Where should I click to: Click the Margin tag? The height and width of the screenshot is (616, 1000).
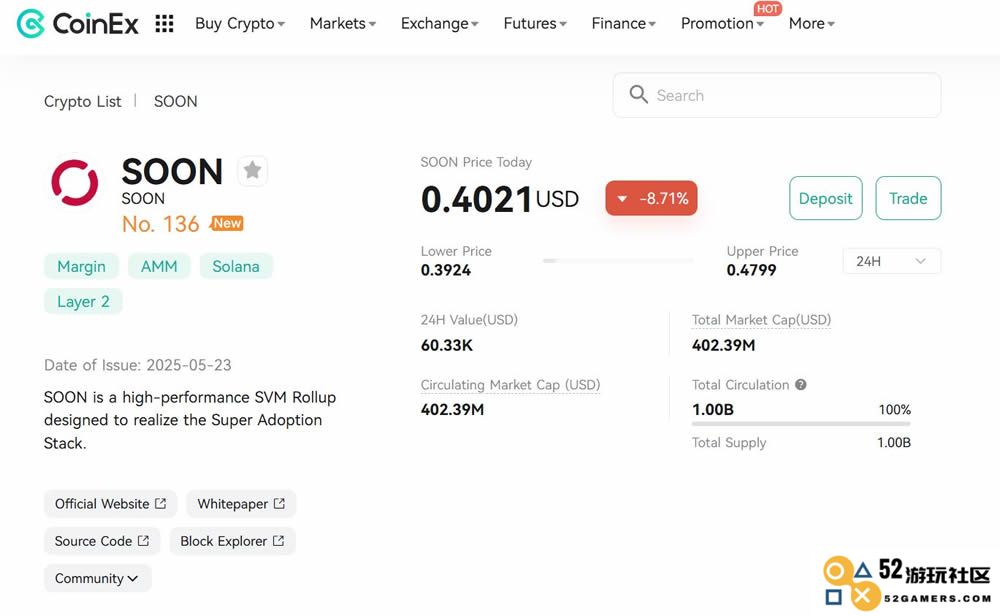(82, 266)
